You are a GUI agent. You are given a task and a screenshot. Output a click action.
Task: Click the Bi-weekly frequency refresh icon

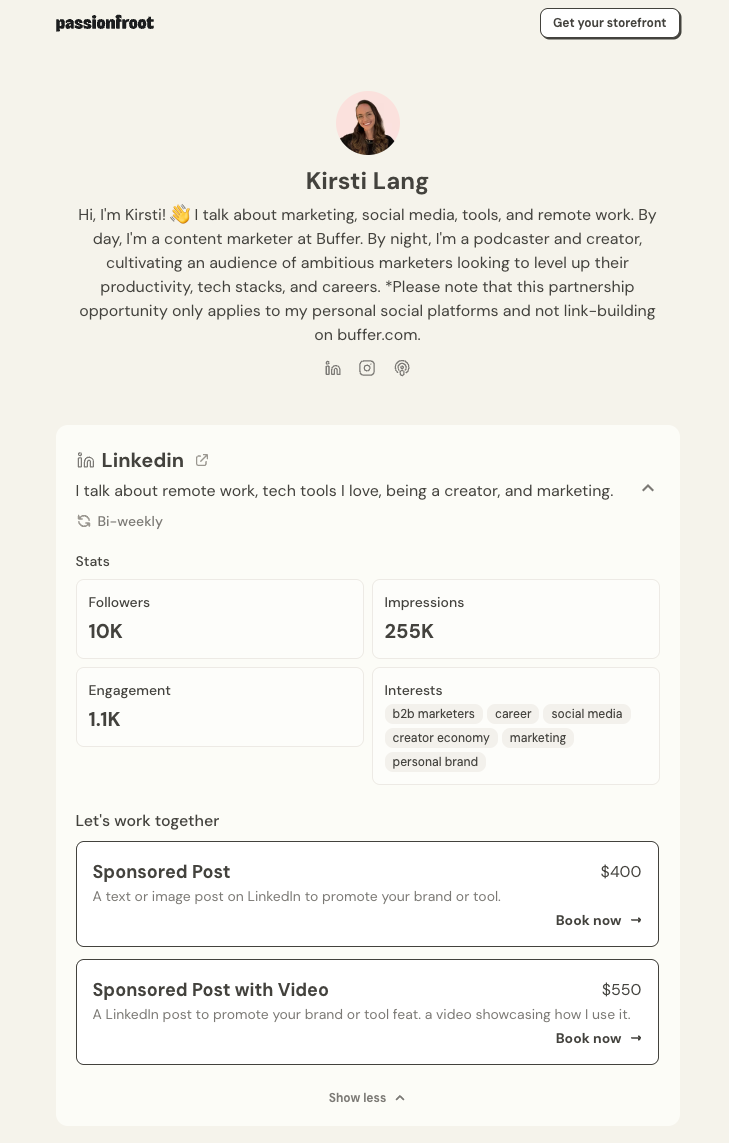click(x=84, y=521)
